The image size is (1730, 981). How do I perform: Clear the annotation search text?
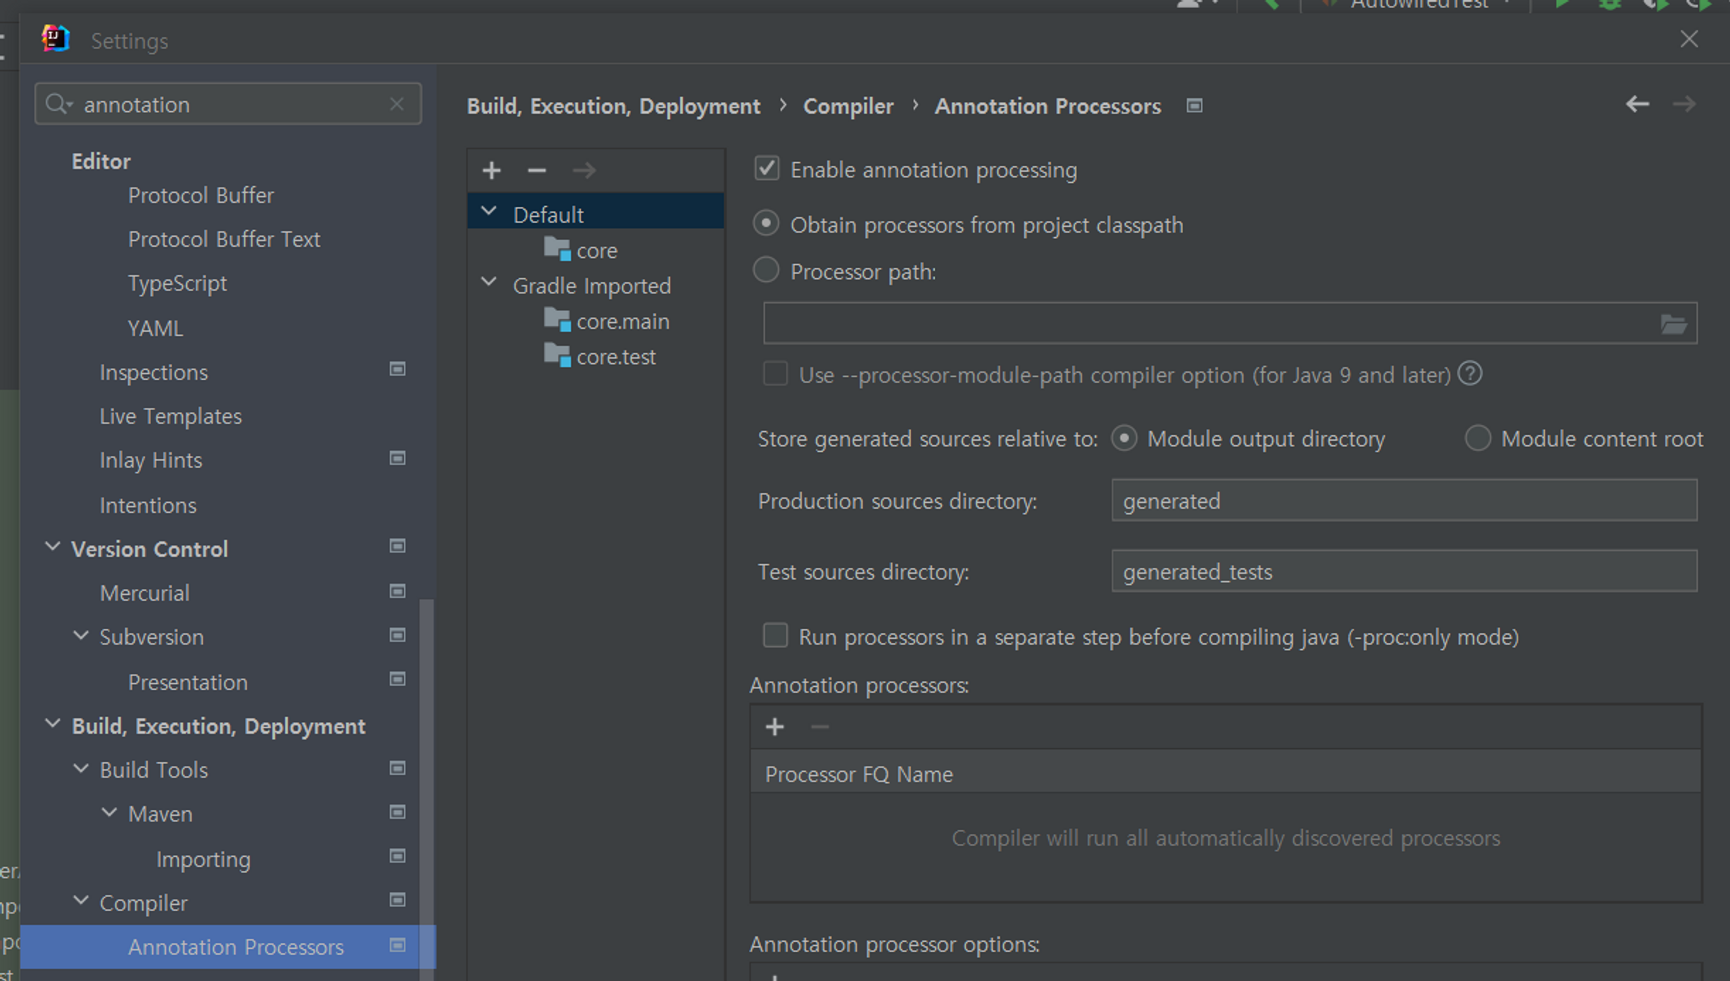click(397, 104)
